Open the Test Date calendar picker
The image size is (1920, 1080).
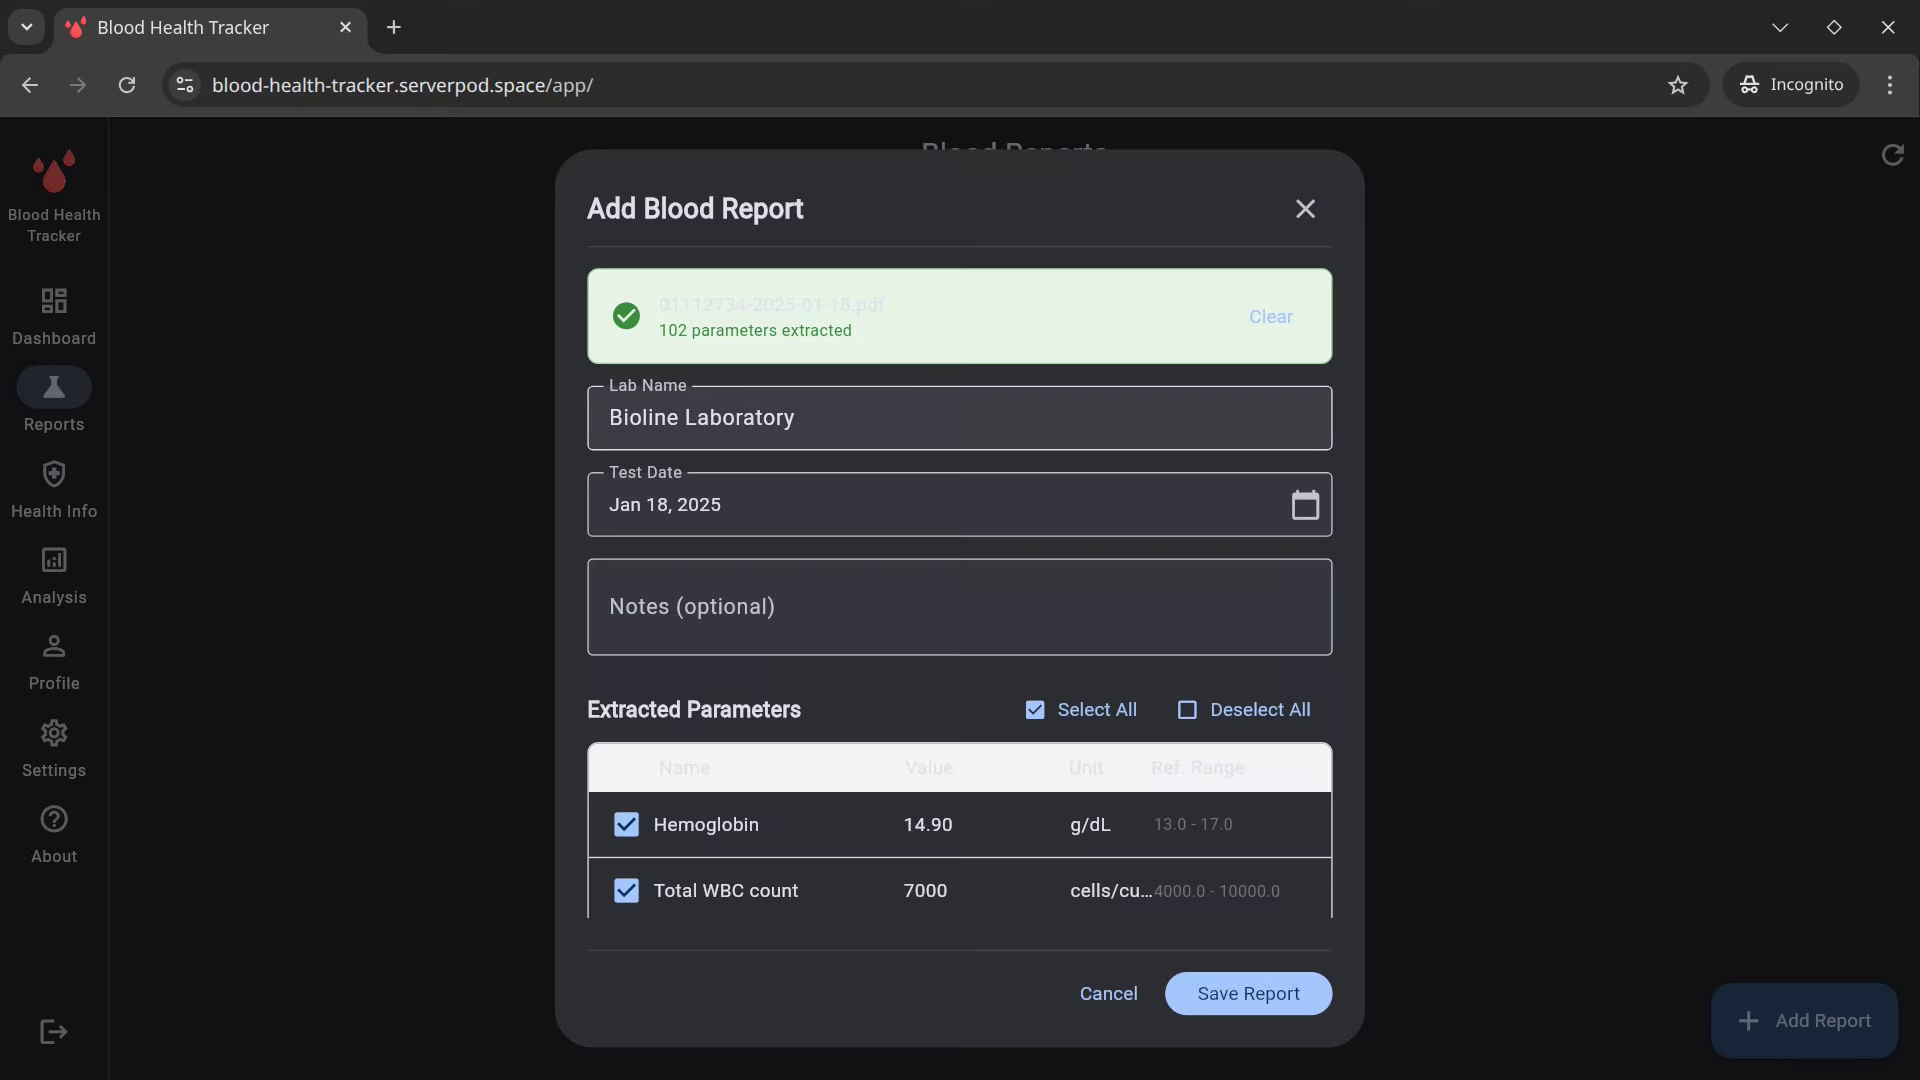(1305, 505)
